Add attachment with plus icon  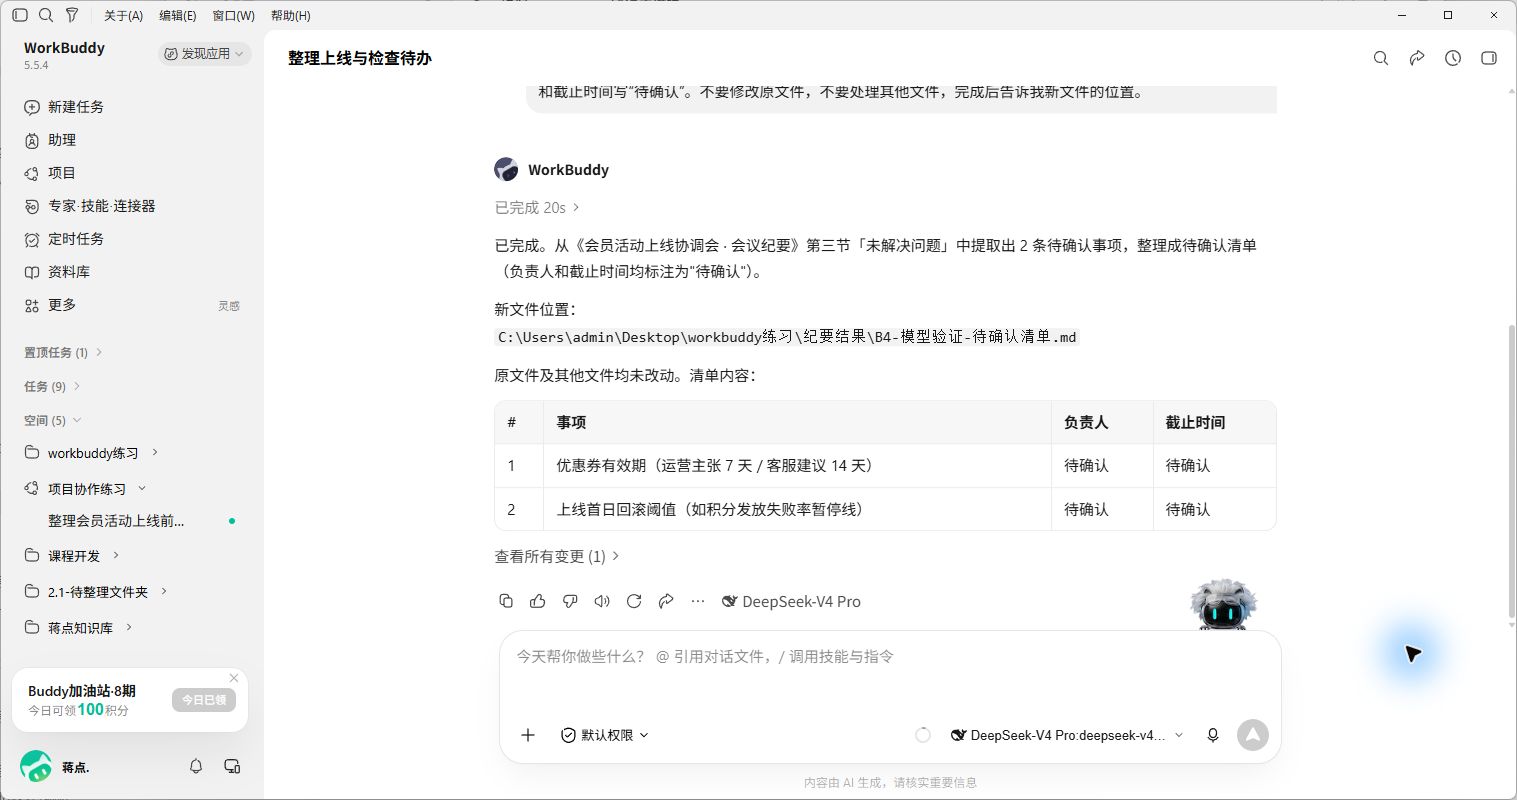coord(528,735)
